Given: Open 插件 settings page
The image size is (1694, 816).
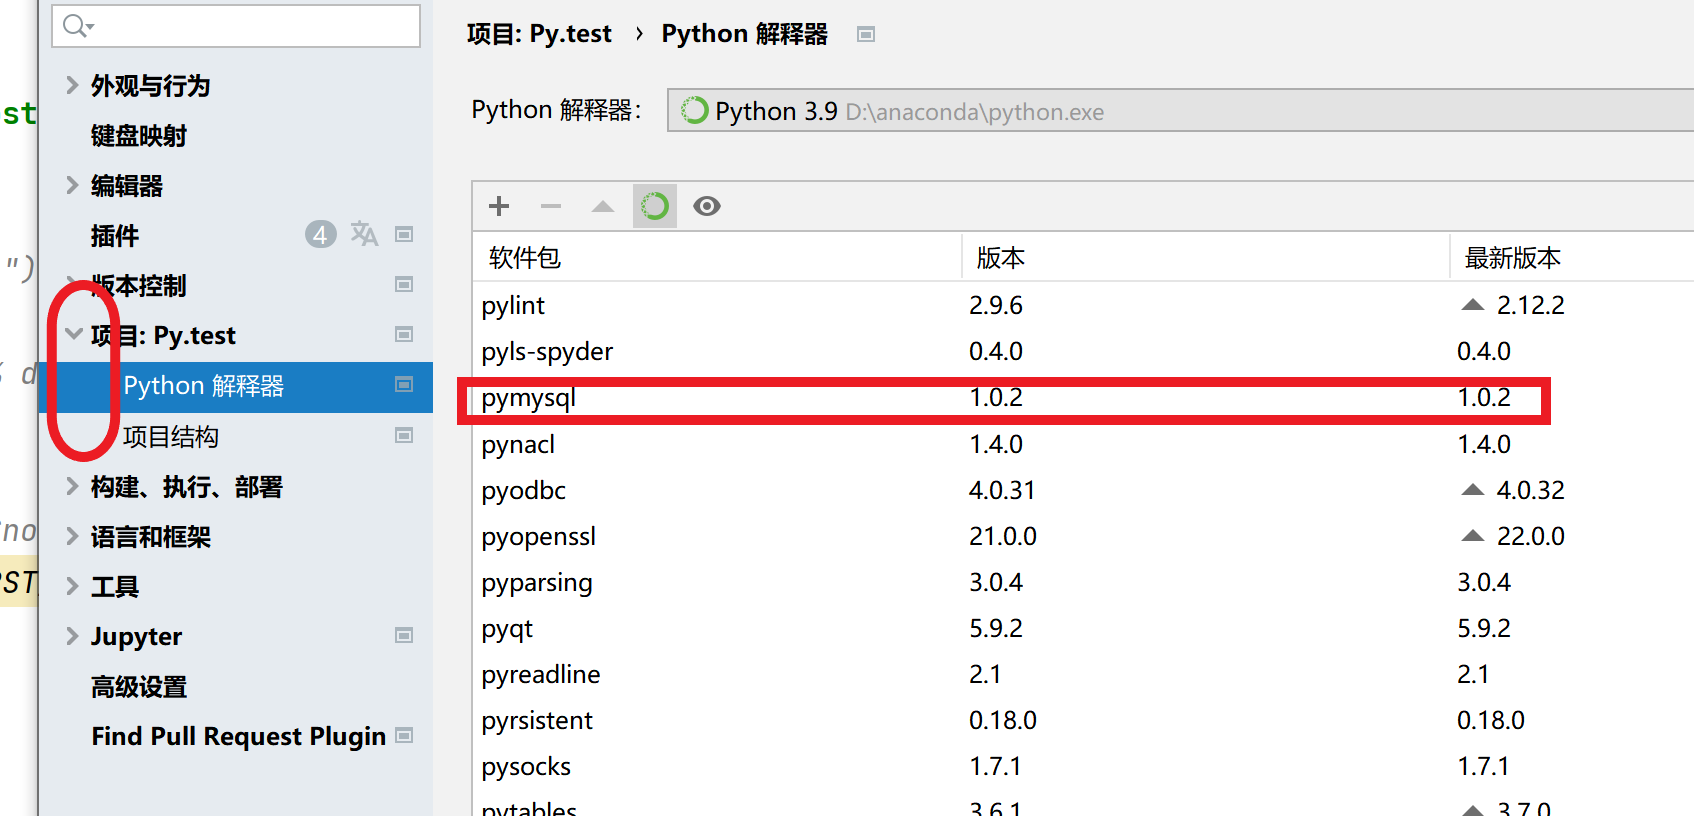Looking at the screenshot, I should 115,235.
